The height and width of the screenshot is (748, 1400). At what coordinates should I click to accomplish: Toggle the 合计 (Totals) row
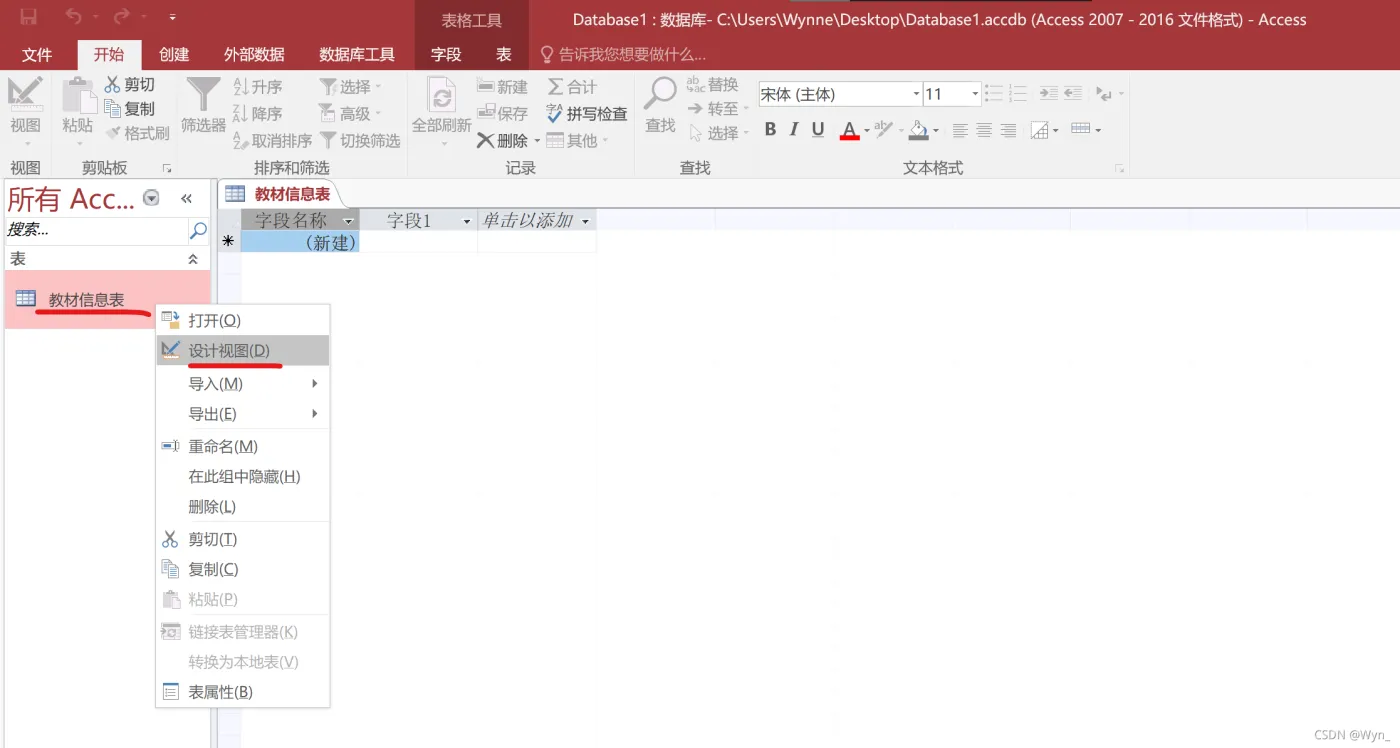(x=572, y=87)
